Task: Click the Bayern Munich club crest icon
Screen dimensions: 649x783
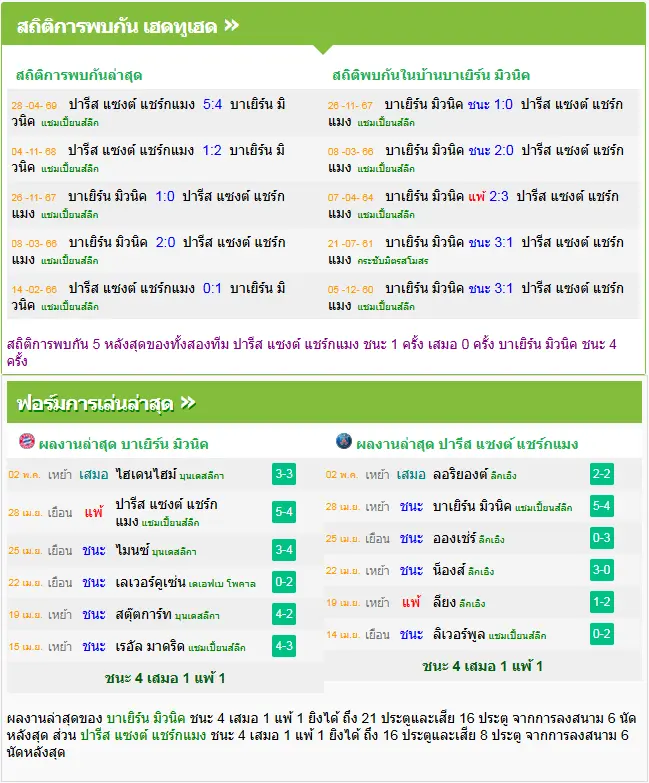Action: (x=26, y=441)
